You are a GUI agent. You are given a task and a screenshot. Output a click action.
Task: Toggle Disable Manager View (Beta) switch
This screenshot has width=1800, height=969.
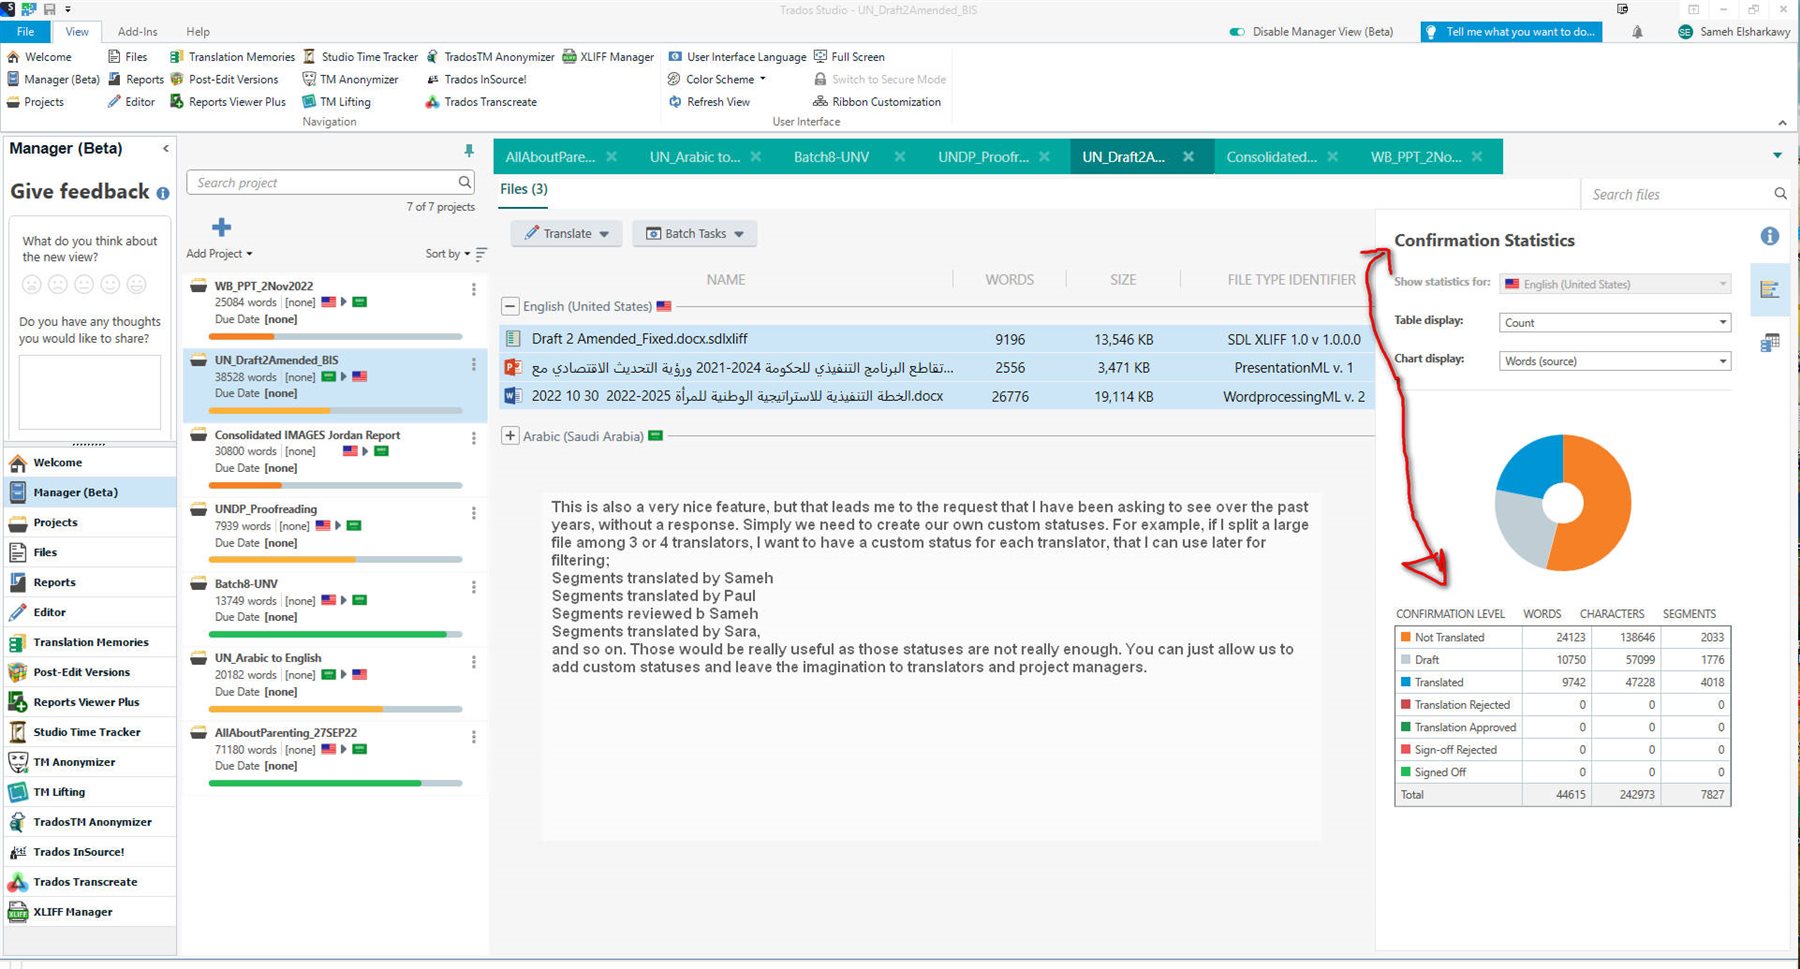click(x=1237, y=32)
